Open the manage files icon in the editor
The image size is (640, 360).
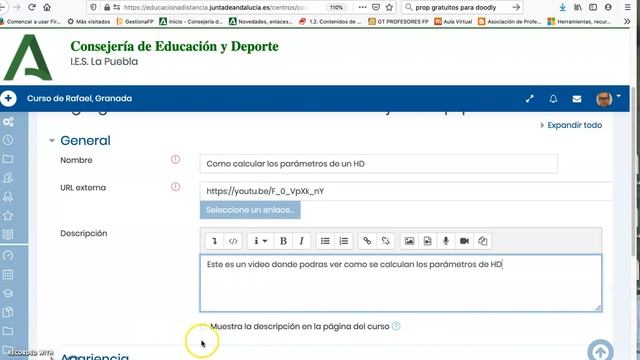[x=482, y=241]
